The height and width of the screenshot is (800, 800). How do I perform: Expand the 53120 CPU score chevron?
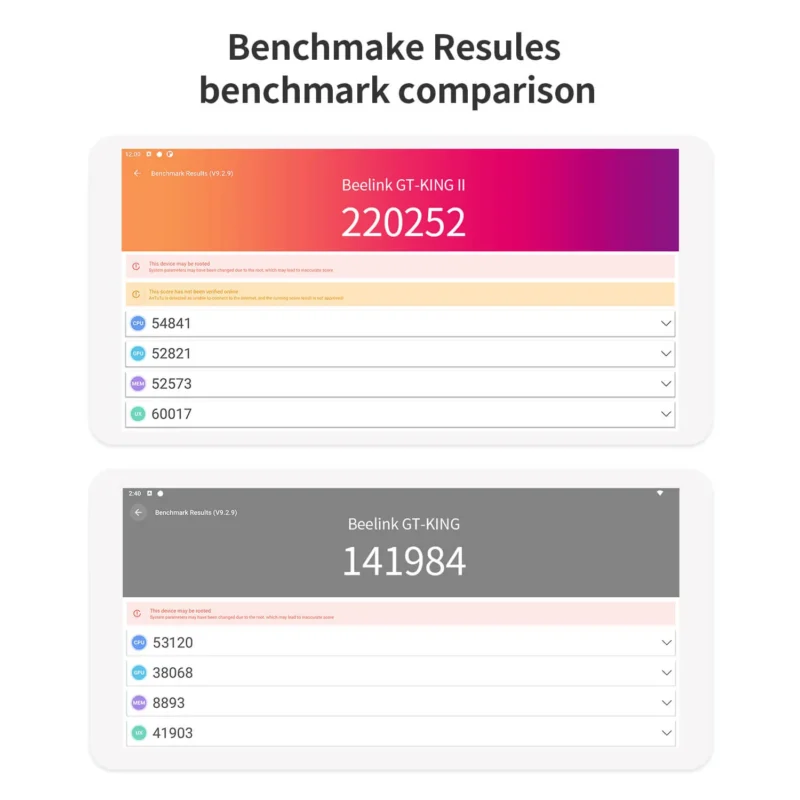tap(666, 642)
